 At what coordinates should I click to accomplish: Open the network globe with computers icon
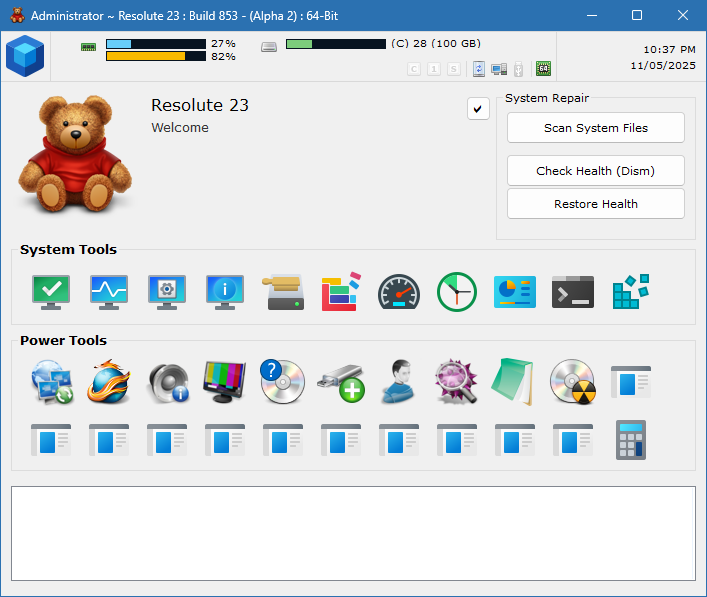(x=52, y=382)
